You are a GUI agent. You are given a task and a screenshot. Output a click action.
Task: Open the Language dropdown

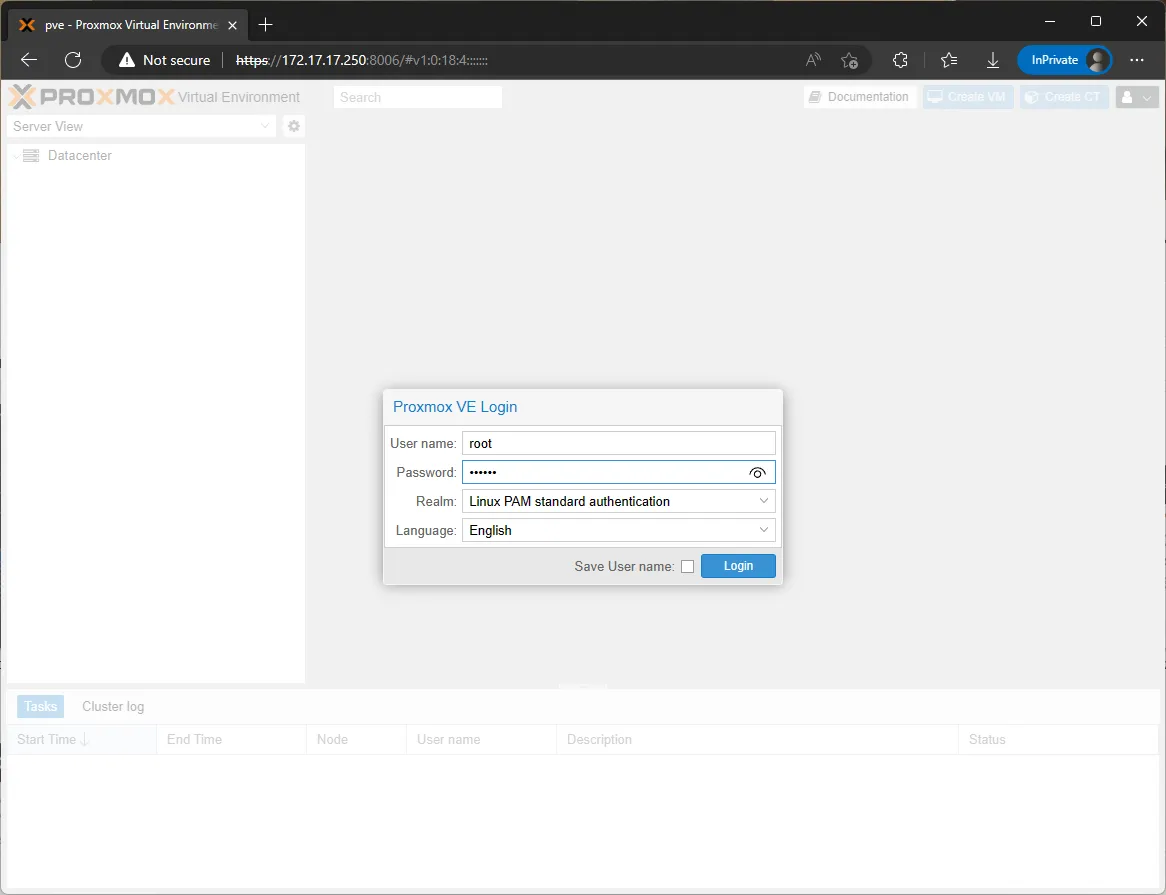(x=764, y=530)
